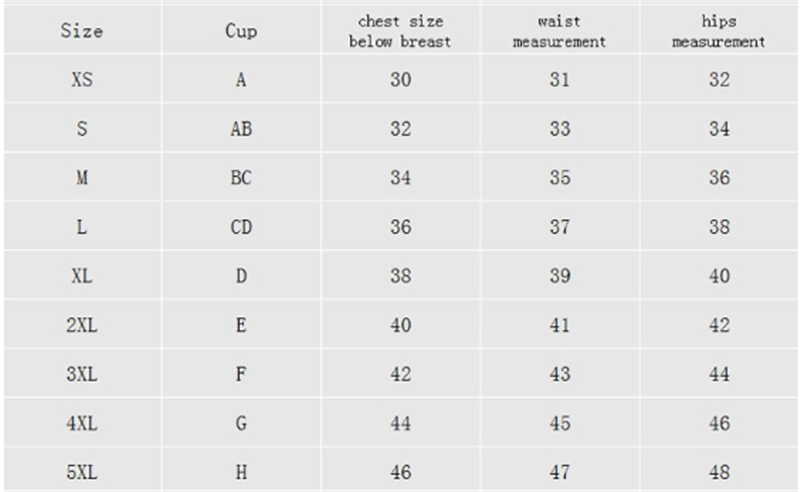Viewport: 800px width, 492px height.
Task: Select chest size 30 in XS row
Action: (x=400, y=81)
